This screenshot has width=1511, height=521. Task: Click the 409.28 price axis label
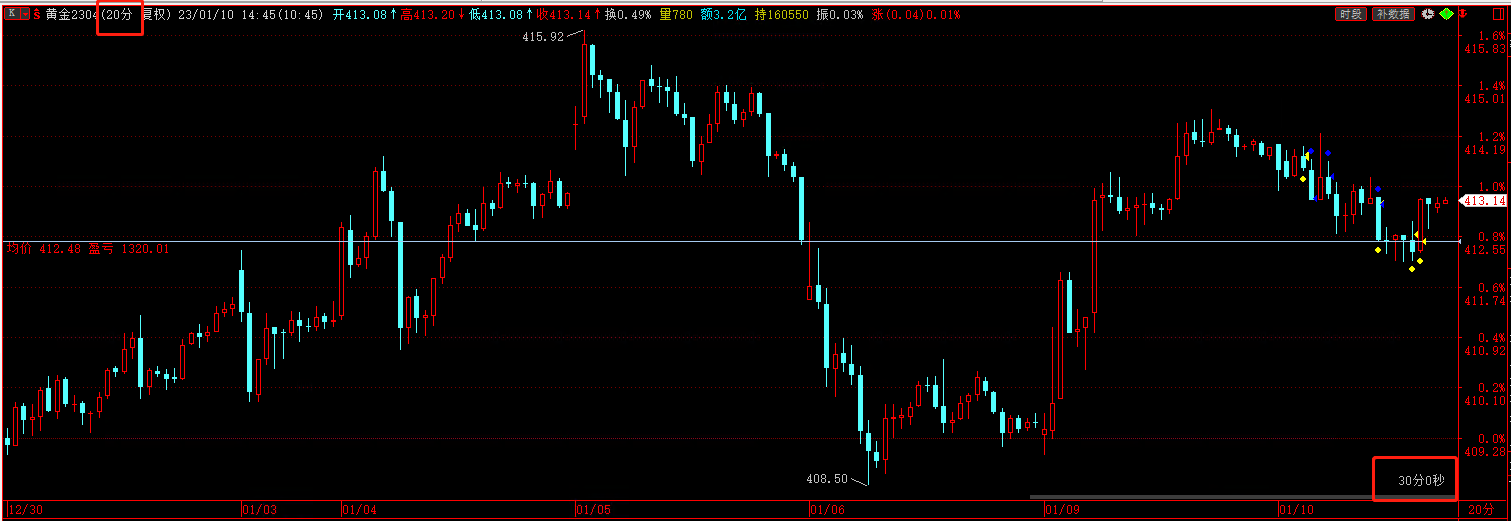(1484, 451)
